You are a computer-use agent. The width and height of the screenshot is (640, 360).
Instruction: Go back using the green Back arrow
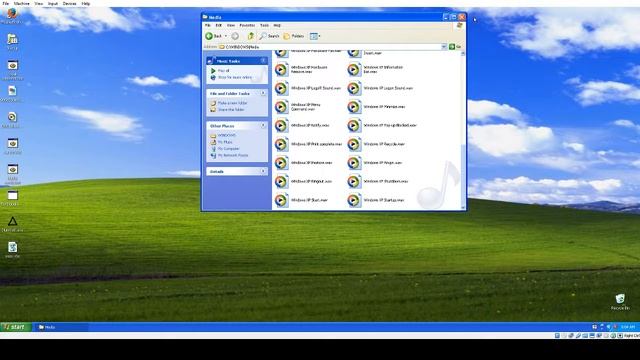(213, 36)
